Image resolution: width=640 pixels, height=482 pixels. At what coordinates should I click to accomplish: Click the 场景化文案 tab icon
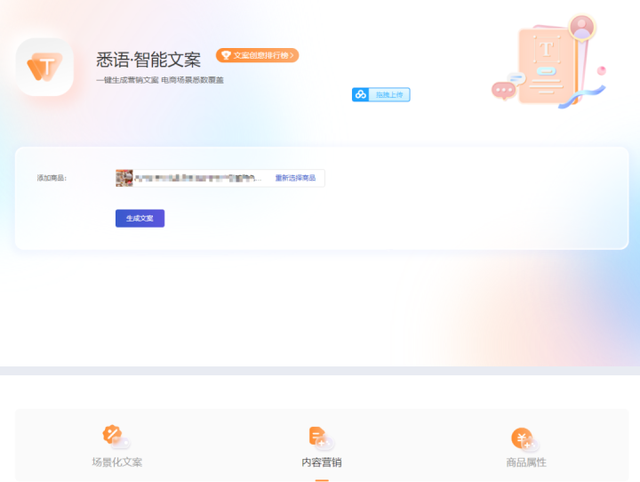point(116,437)
